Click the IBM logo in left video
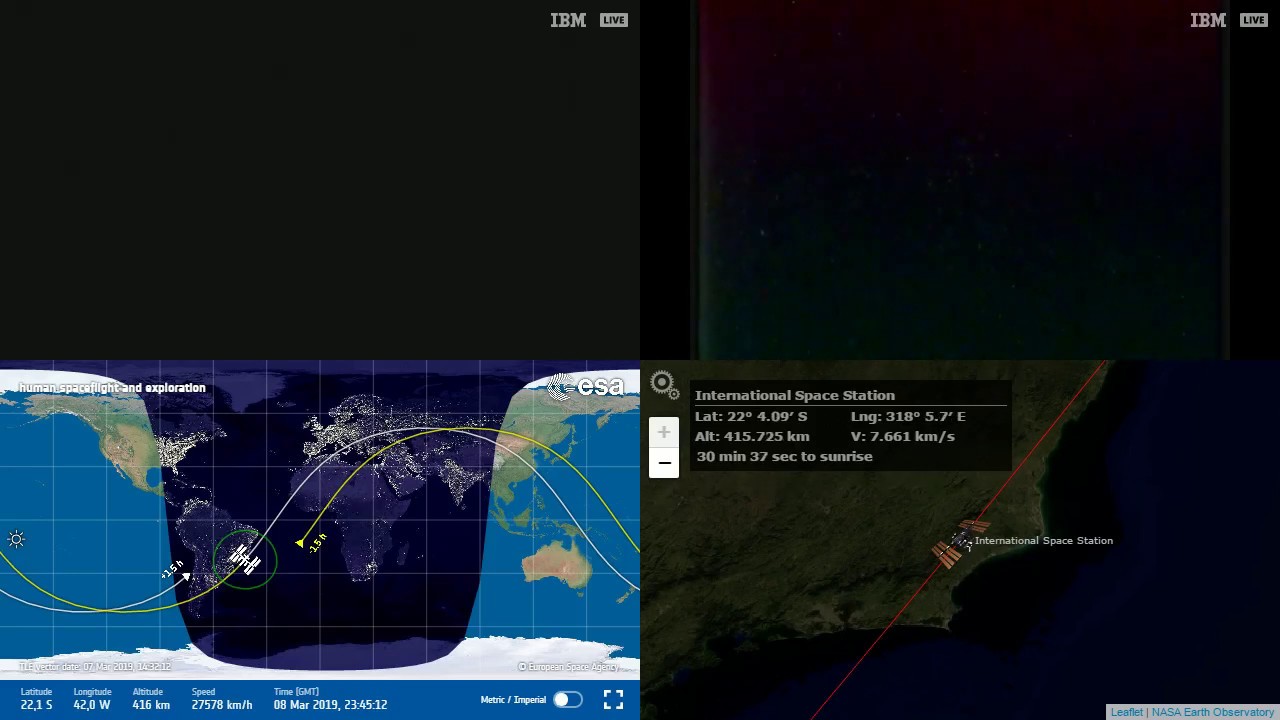The height and width of the screenshot is (720, 1280). pyautogui.click(x=568, y=20)
